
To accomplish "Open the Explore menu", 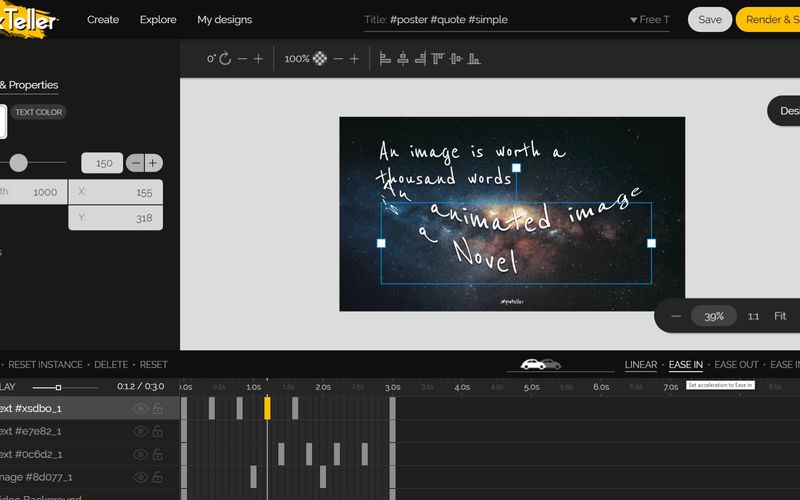I will (158, 19).
